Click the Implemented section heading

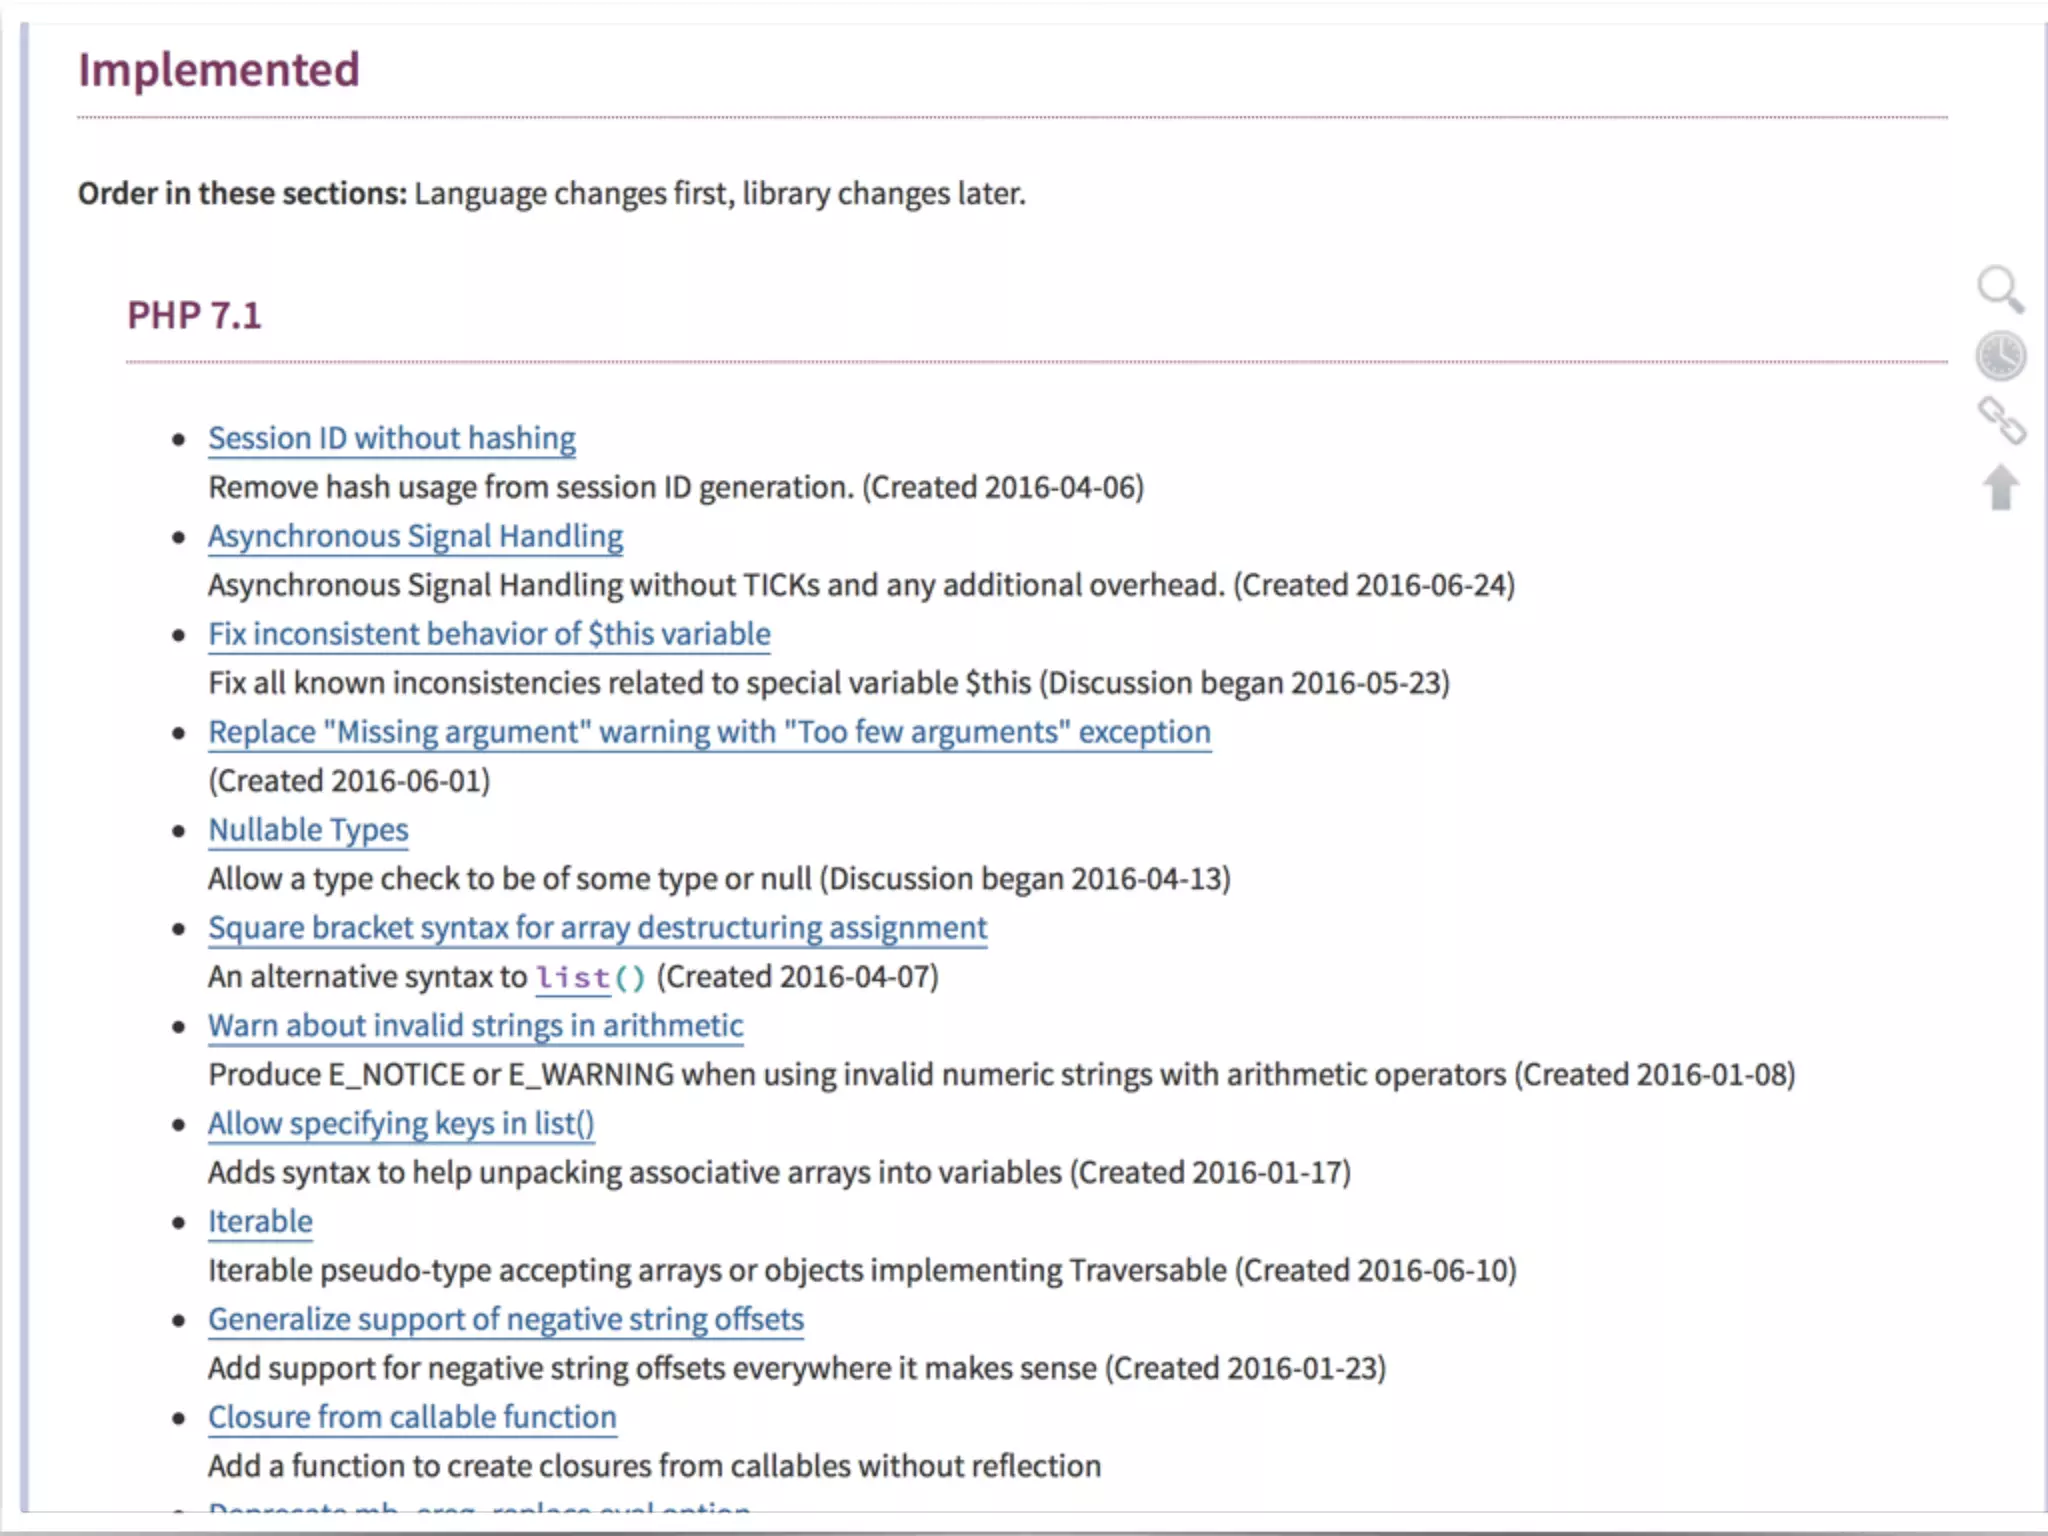coord(219,70)
